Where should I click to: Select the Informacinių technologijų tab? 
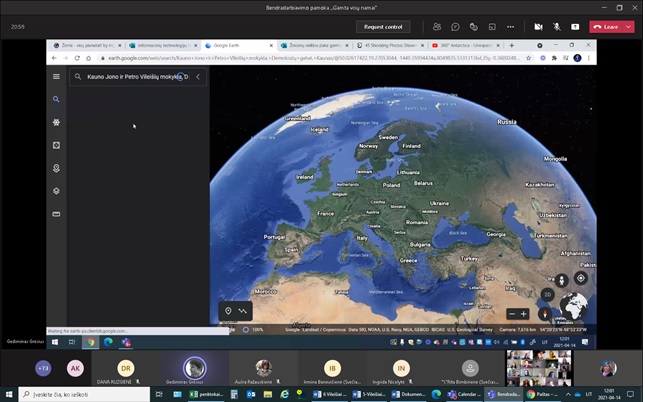(x=163, y=46)
